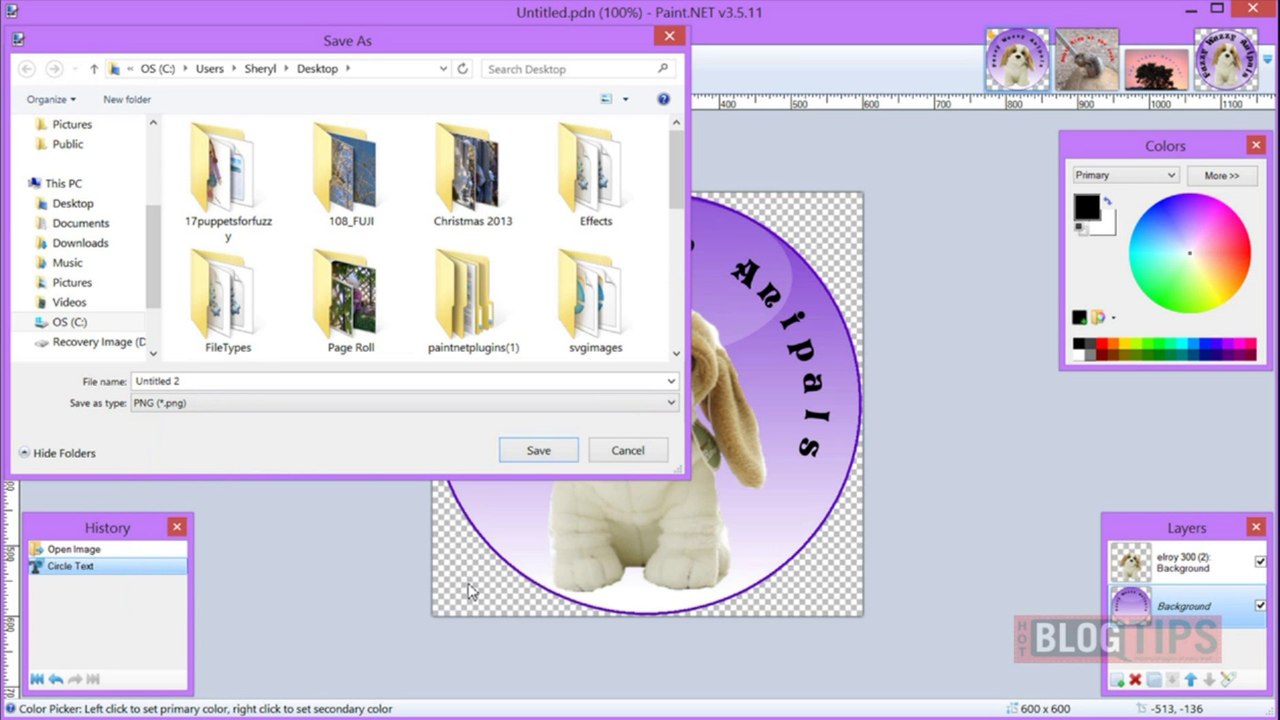Select Music in the navigation tree

coord(67,263)
